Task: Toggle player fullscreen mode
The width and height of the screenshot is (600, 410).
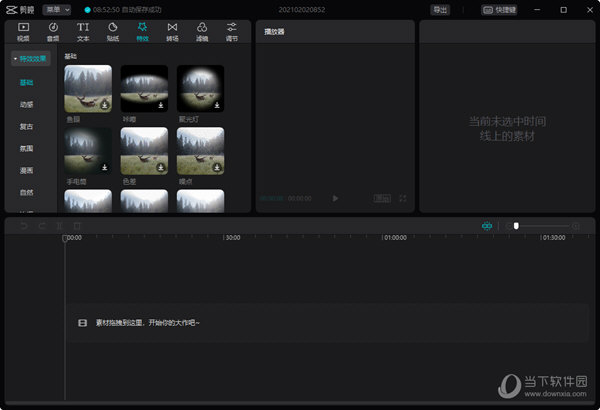Action: (x=403, y=199)
